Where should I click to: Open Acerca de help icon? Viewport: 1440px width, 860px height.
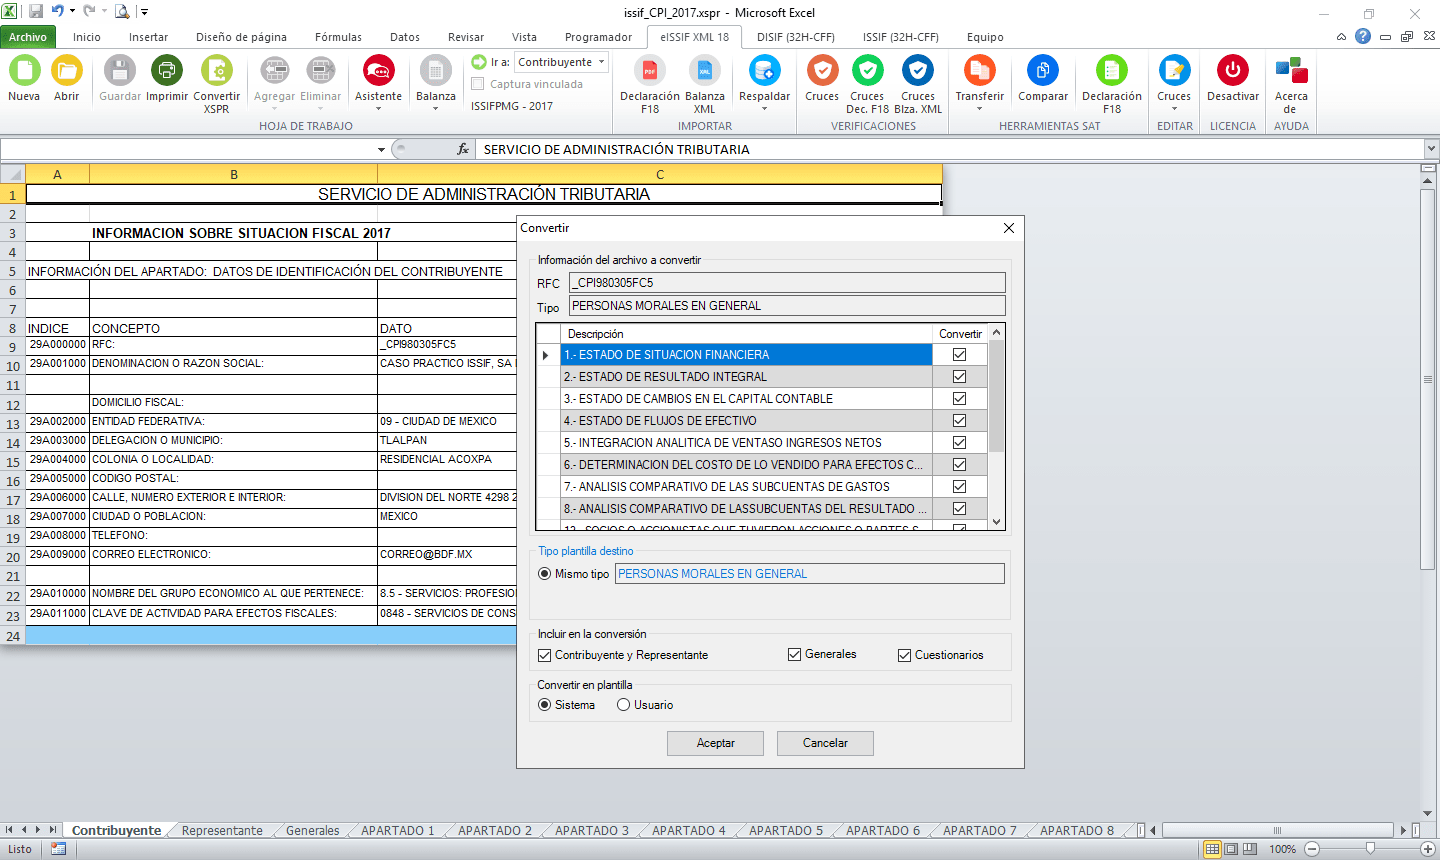pos(1291,71)
